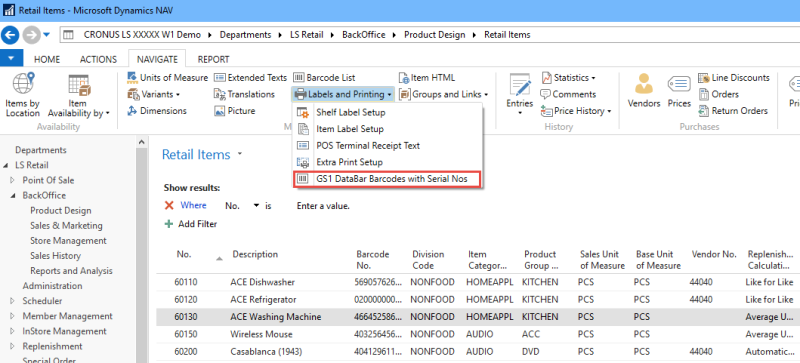Expand the Scheduler tree node
Viewport: 800px width, 363px height.
[13, 301]
